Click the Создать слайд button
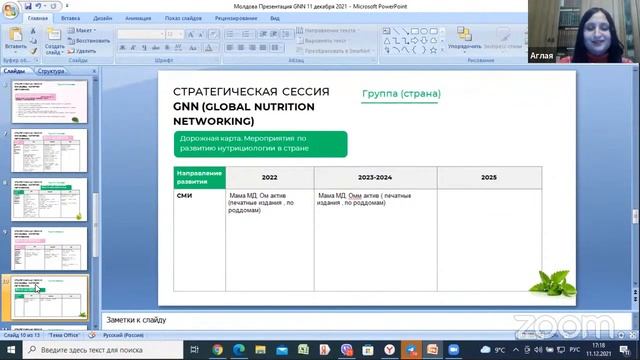The image size is (640, 360). (x=54, y=41)
